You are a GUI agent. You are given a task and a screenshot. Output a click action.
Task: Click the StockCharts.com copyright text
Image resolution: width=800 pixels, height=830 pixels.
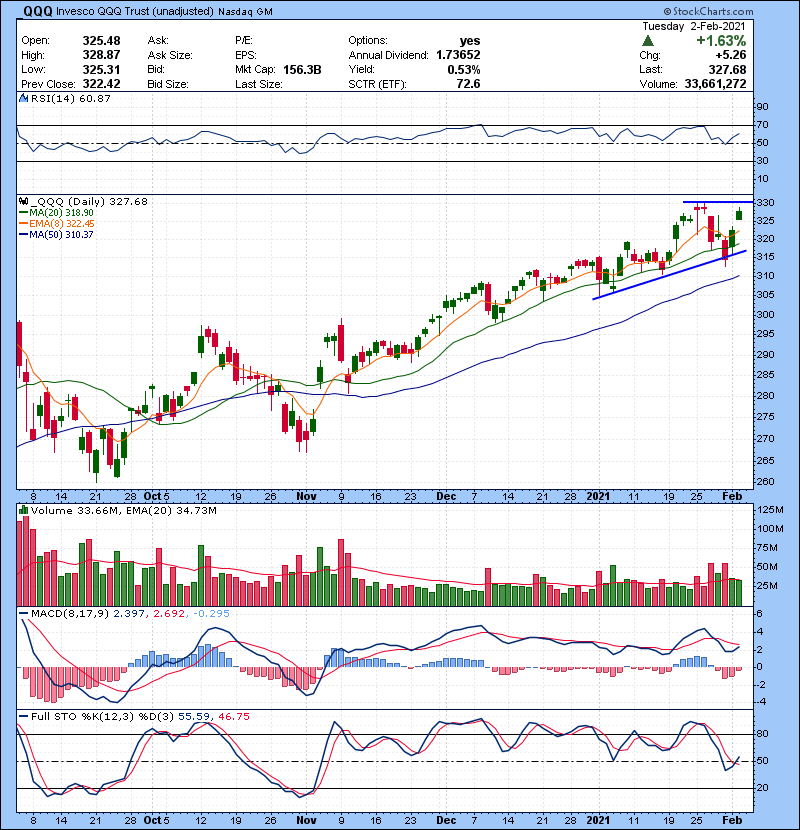(x=708, y=11)
